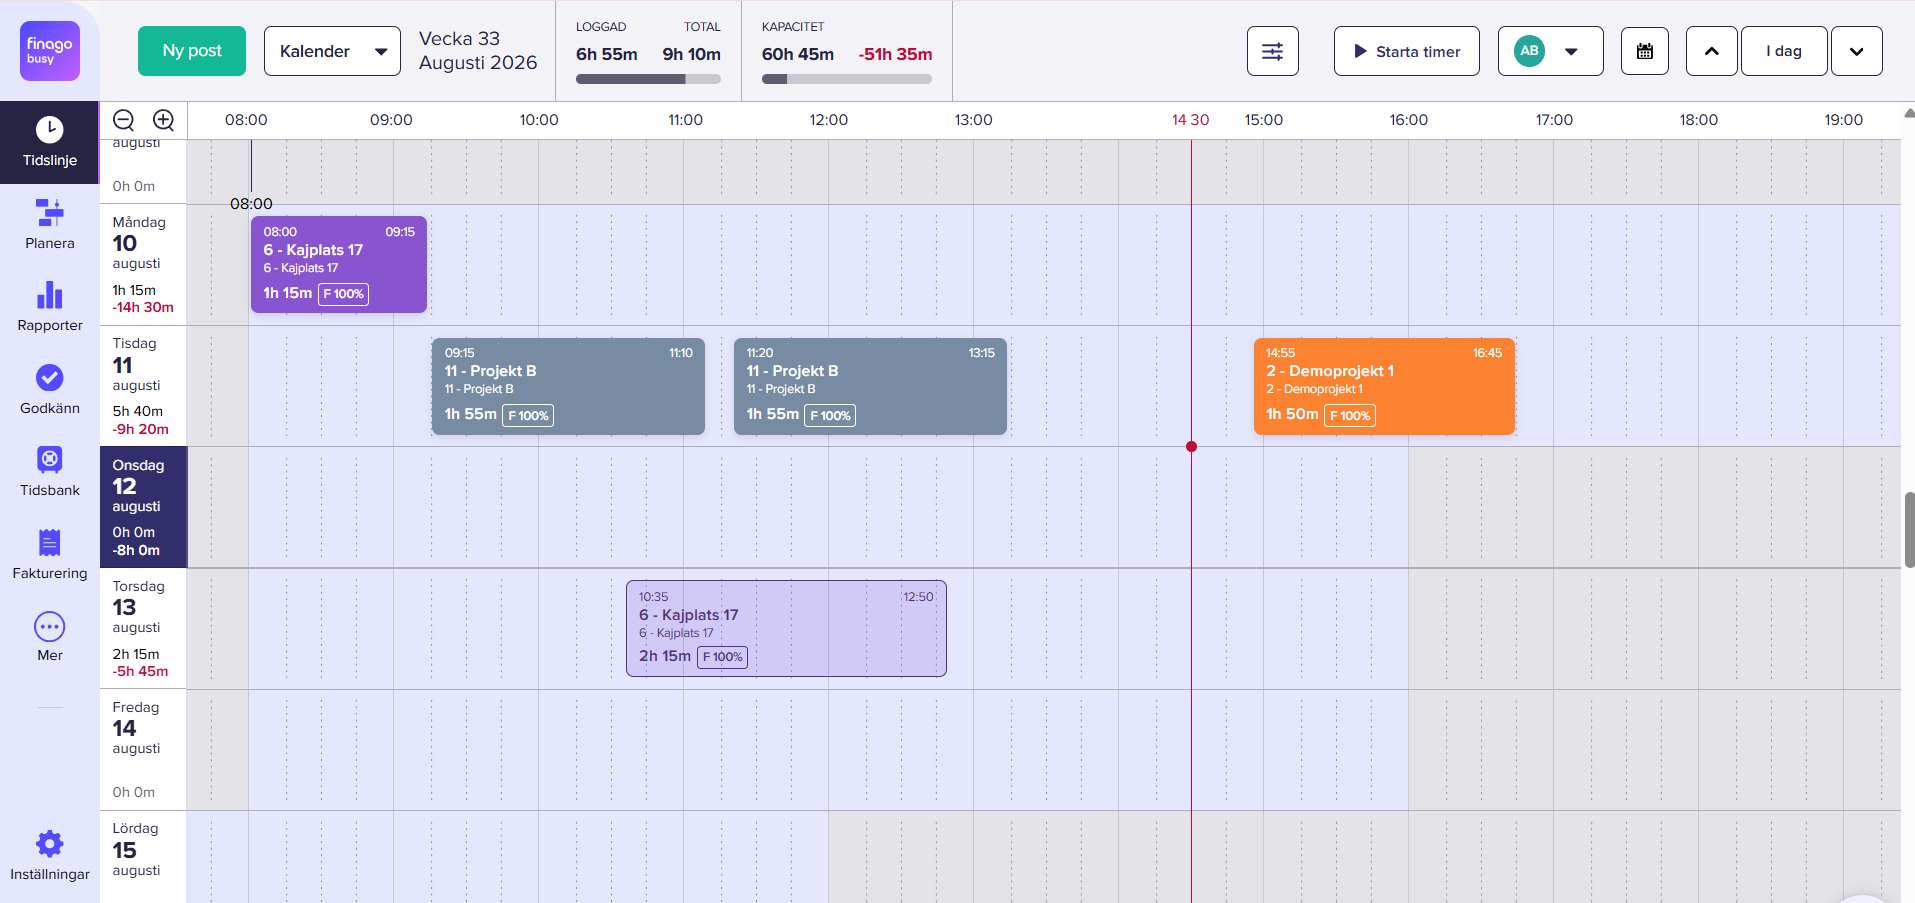Open the Godkänn approval section
1915x903 pixels.
coord(50,389)
